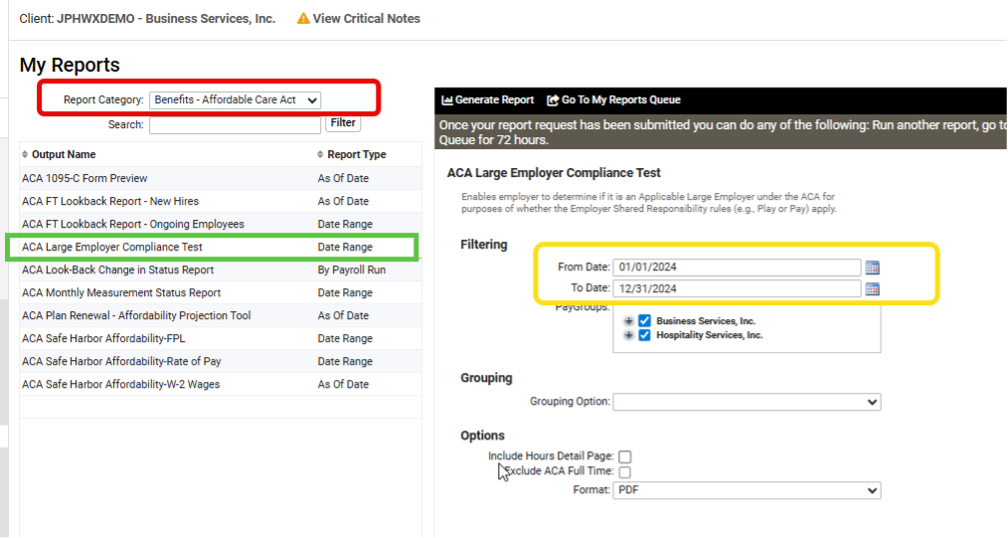Uncheck the Hospitality Services, Inc. paygroup
Image resolution: width=1008 pixels, height=538 pixels.
click(645, 336)
